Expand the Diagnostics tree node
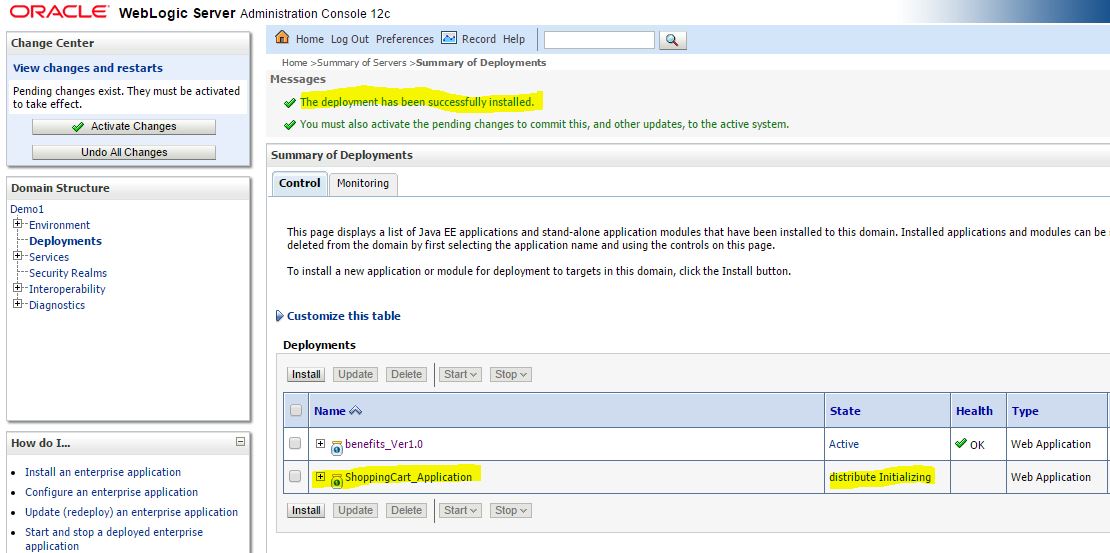Image resolution: width=1110 pixels, height=553 pixels. point(18,304)
